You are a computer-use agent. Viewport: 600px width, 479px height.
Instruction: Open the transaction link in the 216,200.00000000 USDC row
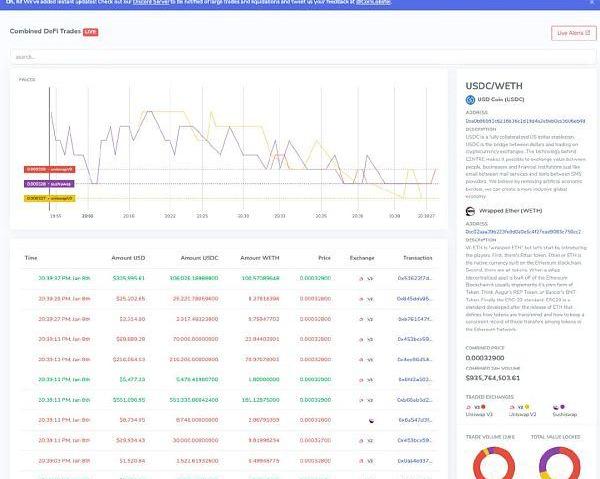[415, 359]
